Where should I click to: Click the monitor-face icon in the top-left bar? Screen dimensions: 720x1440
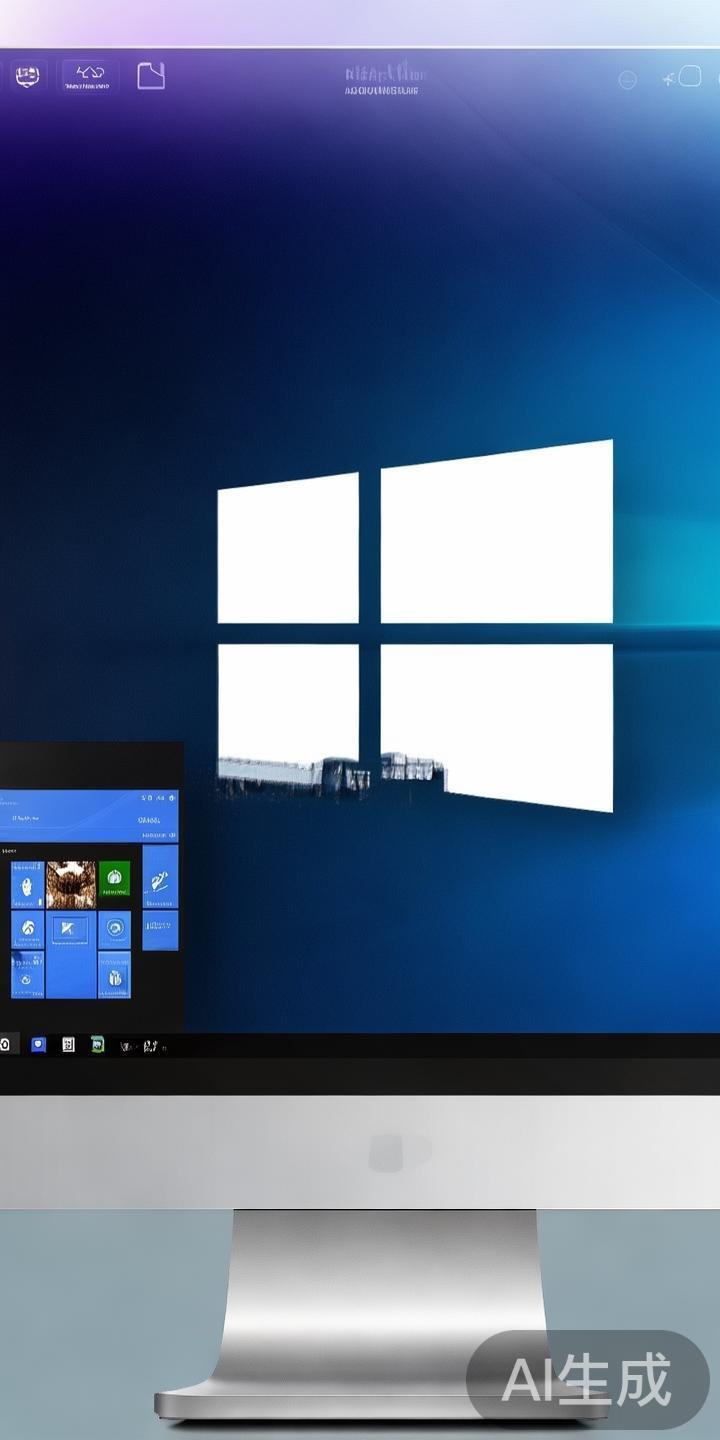pyautogui.click(x=26, y=76)
